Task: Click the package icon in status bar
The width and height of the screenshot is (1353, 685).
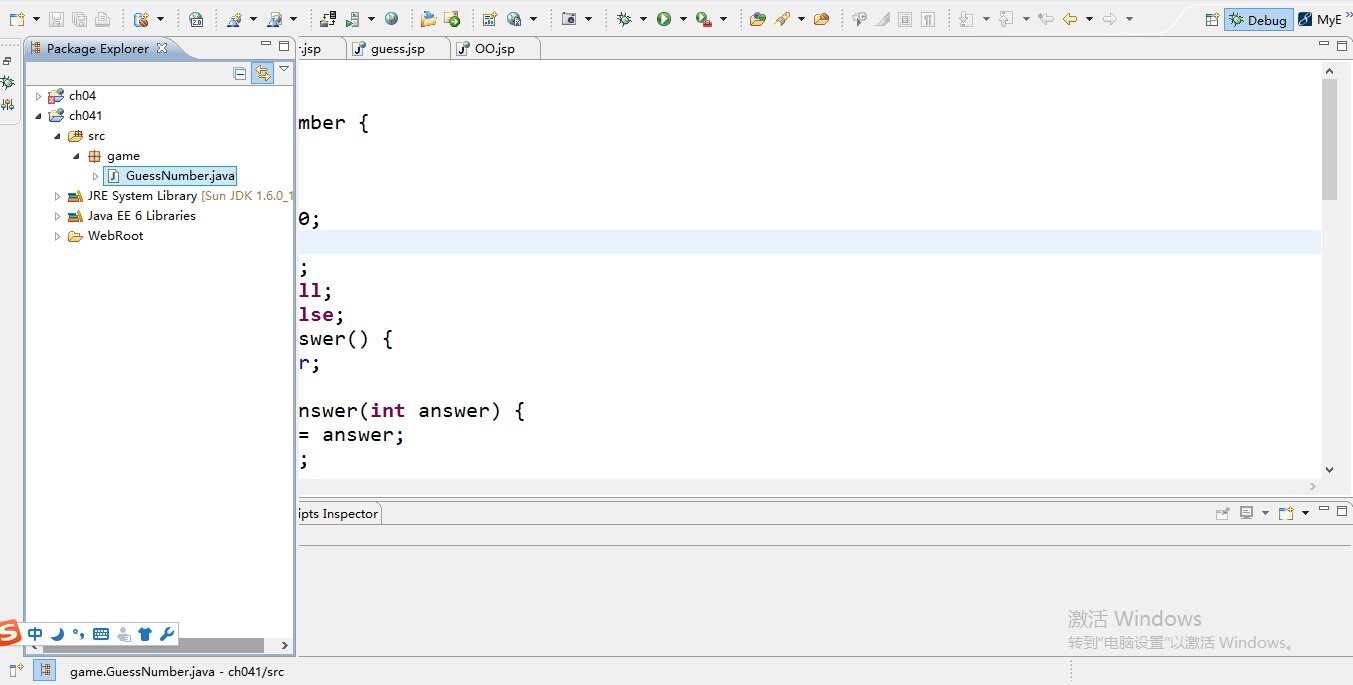Action: [x=44, y=670]
